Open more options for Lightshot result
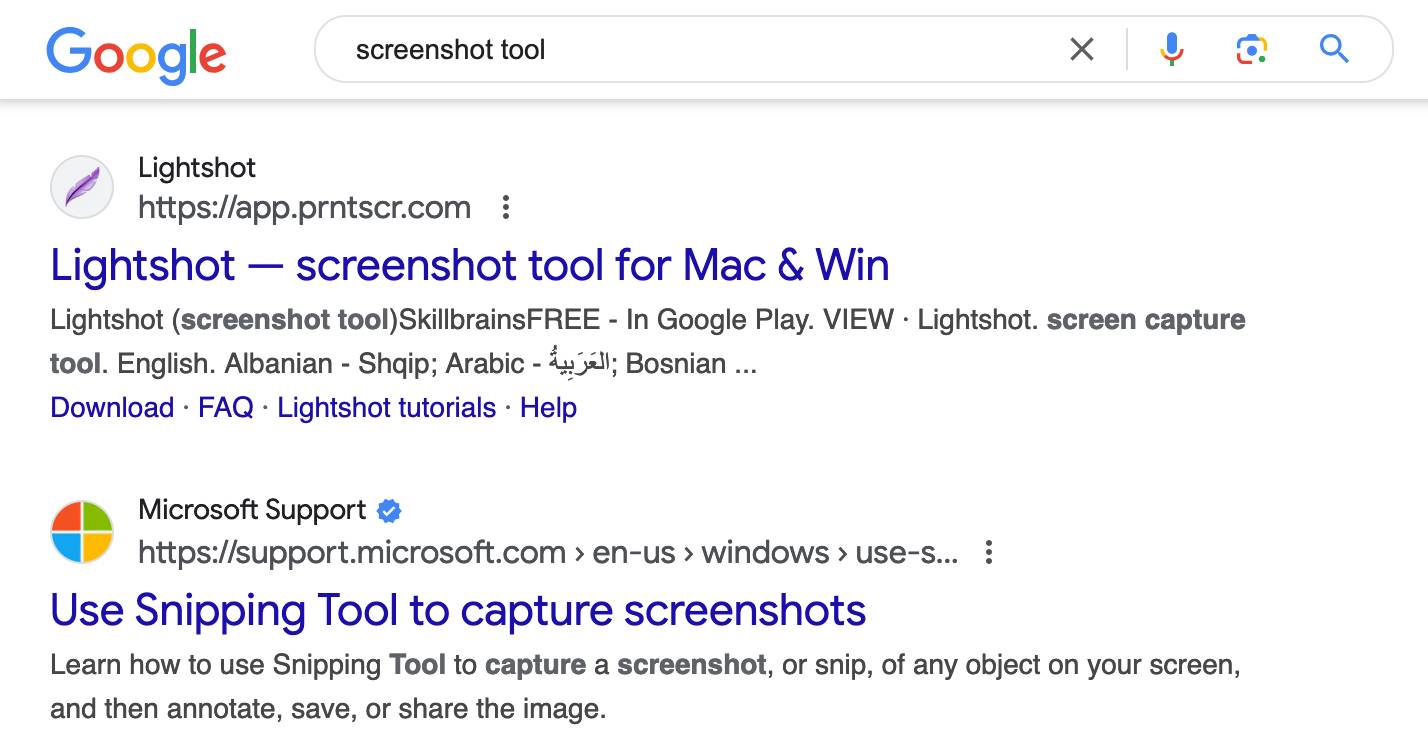1428x756 pixels. click(506, 208)
